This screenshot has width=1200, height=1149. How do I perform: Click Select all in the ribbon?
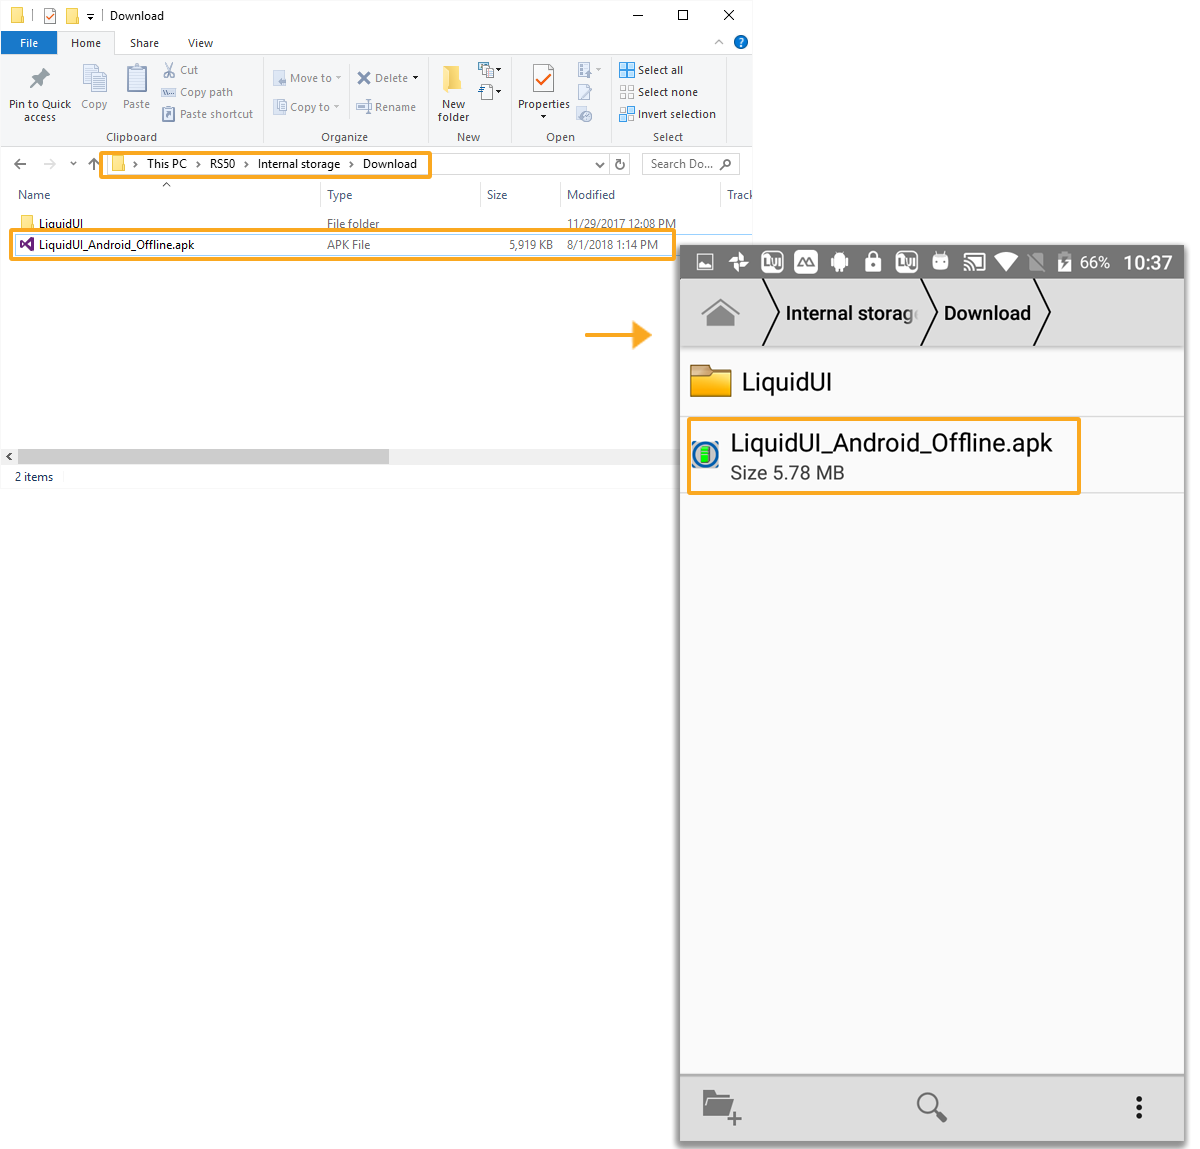pos(651,70)
